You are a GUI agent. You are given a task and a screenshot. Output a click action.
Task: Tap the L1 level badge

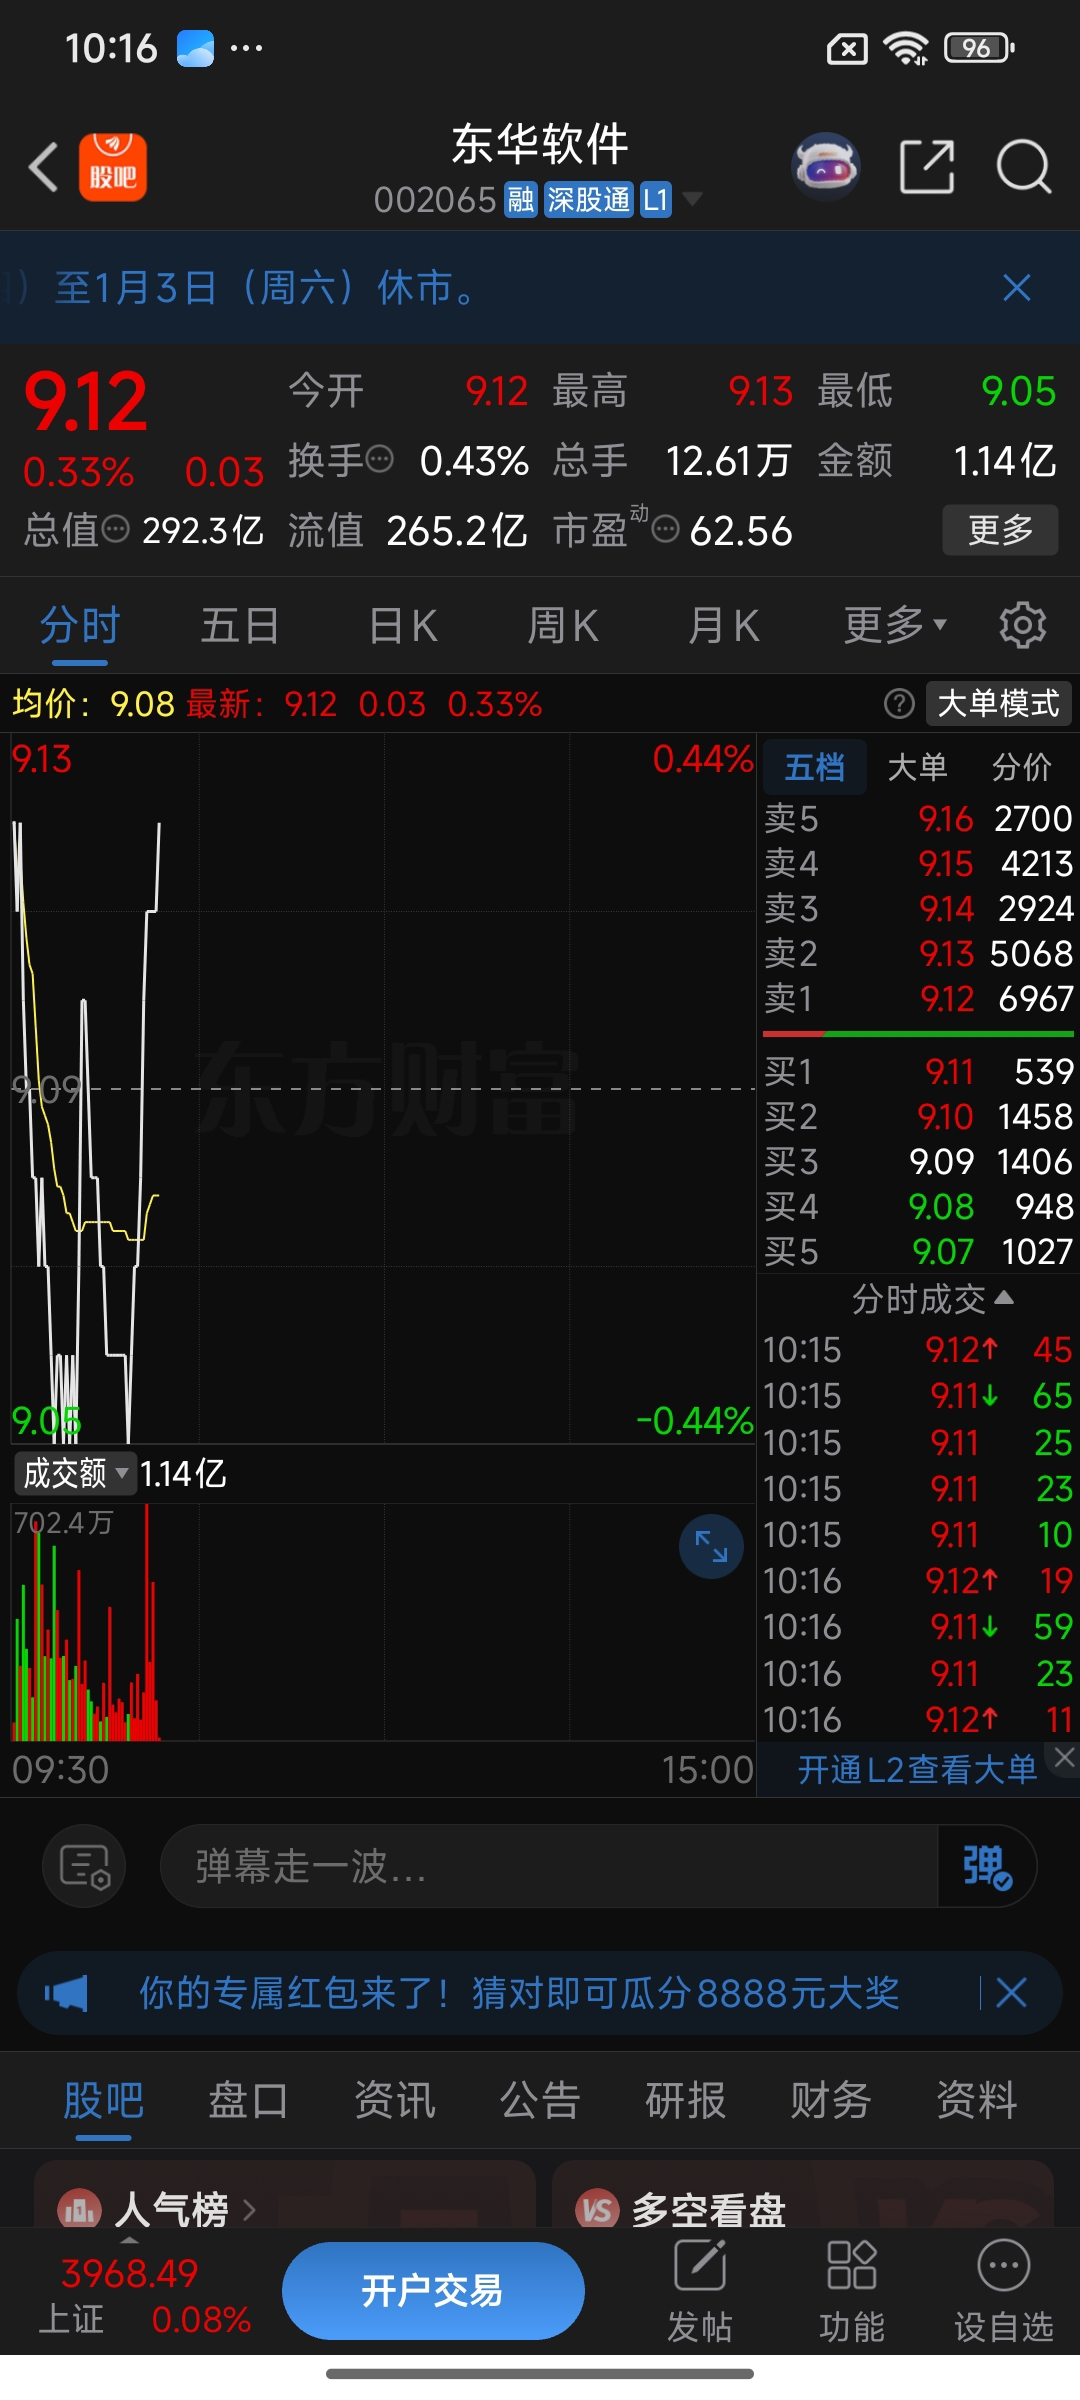655,199
